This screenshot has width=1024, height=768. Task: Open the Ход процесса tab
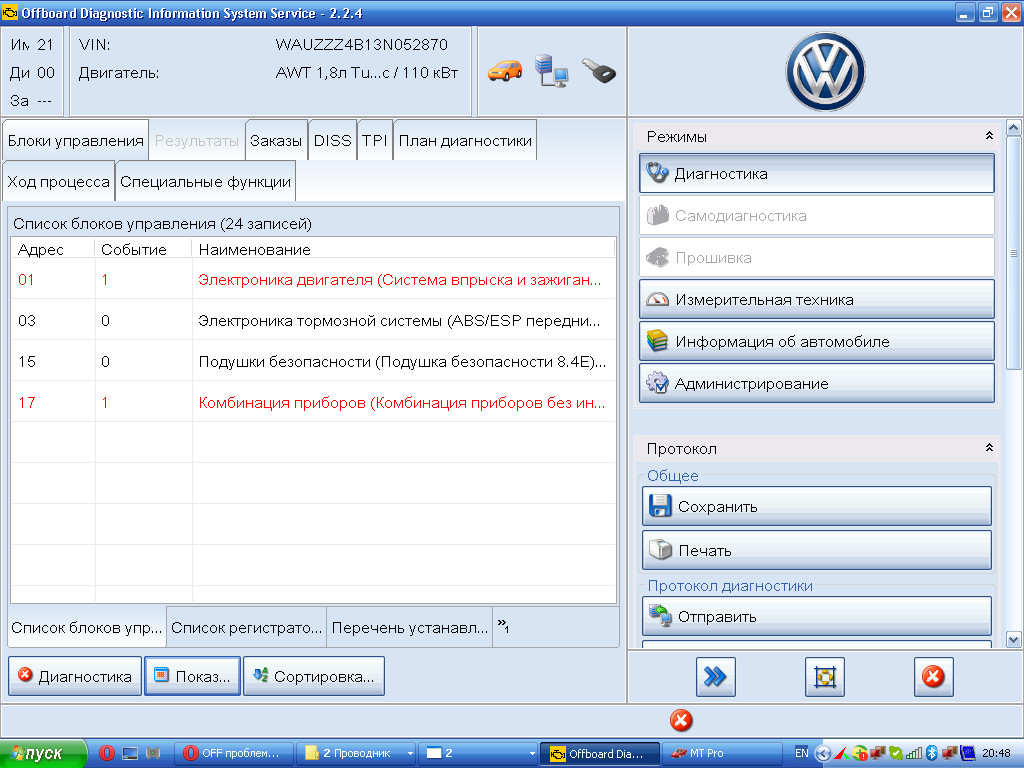pos(59,182)
